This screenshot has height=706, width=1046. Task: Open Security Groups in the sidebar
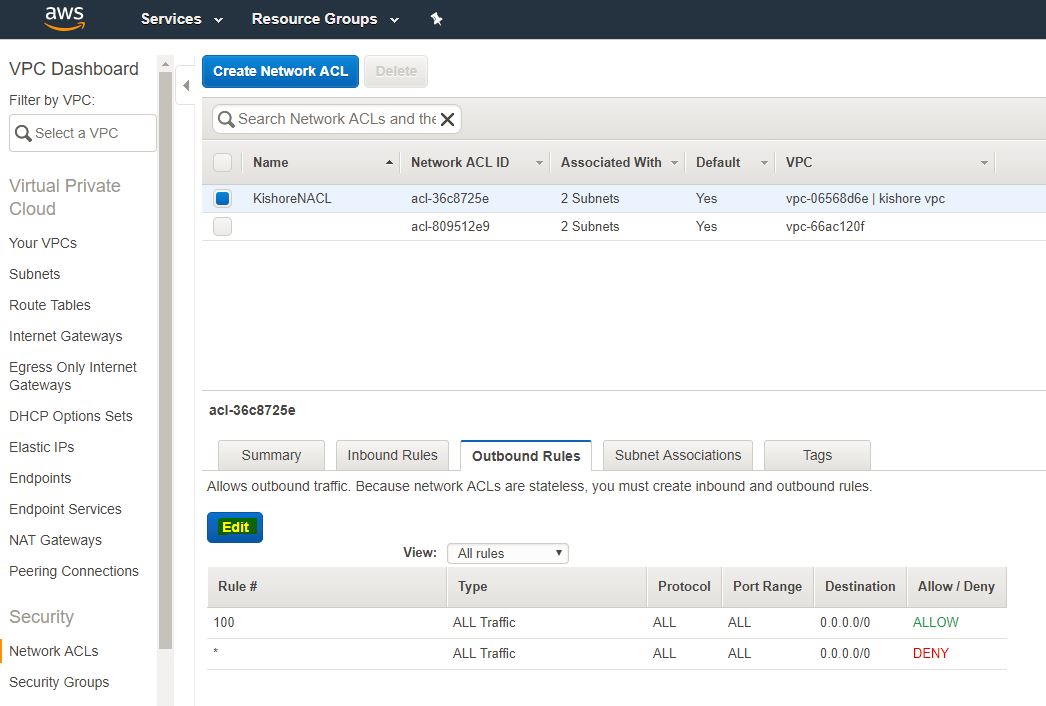pyautogui.click(x=59, y=682)
